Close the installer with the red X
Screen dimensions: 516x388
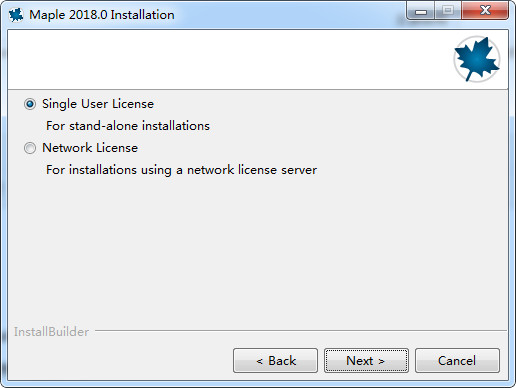pyautogui.click(x=485, y=11)
